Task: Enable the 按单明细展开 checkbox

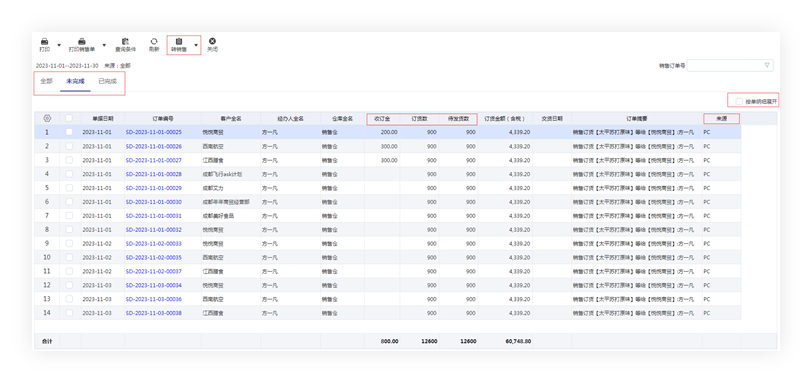Action: click(x=739, y=101)
